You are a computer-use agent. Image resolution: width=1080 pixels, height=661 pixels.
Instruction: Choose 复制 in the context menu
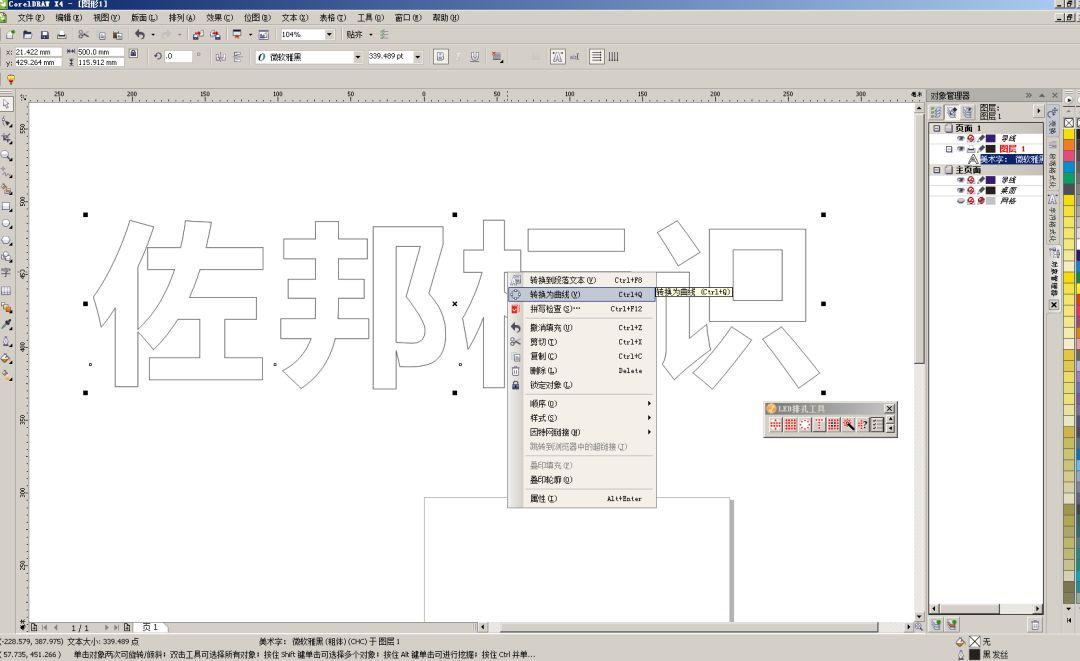tap(582, 356)
